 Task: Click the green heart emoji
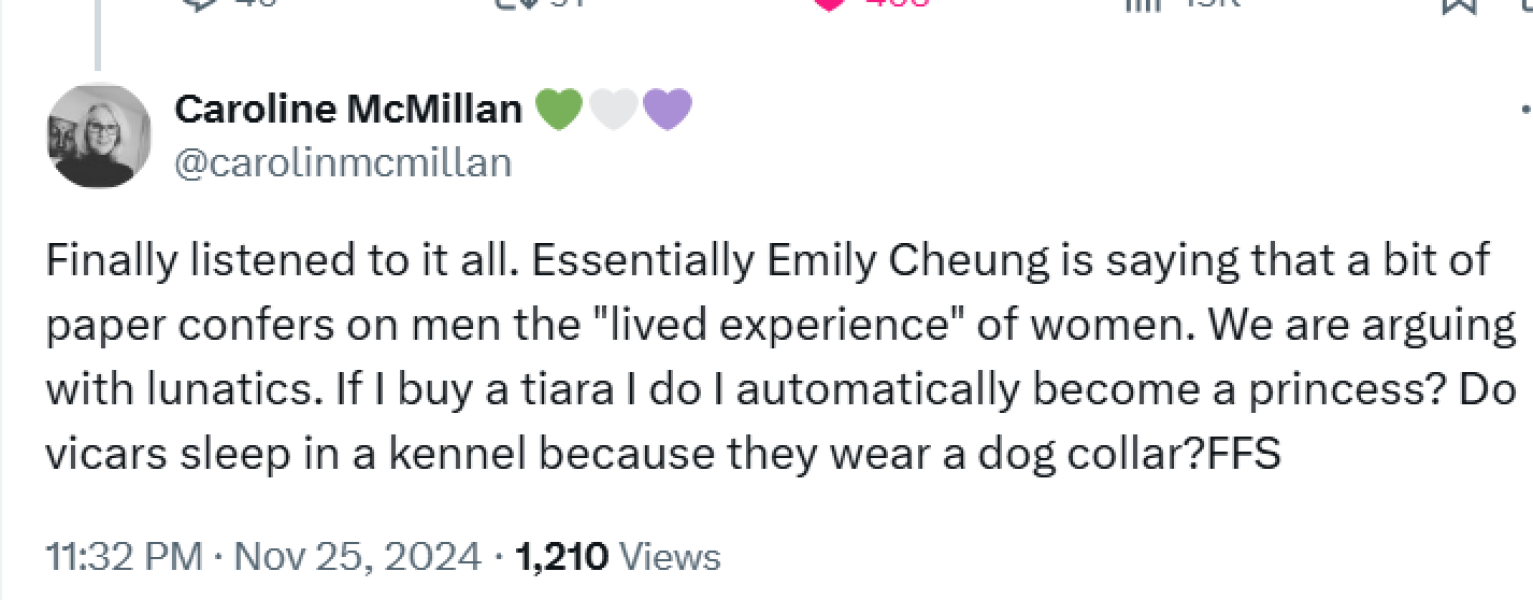click(x=559, y=110)
